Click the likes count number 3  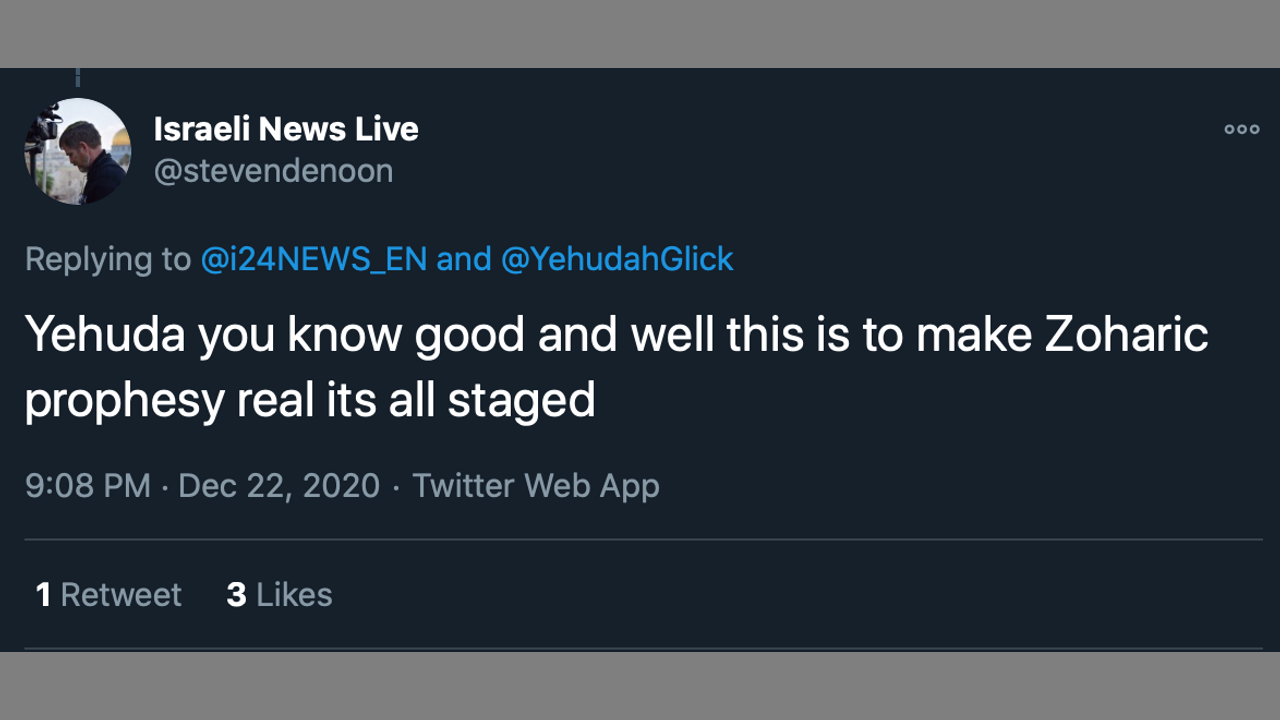click(236, 595)
